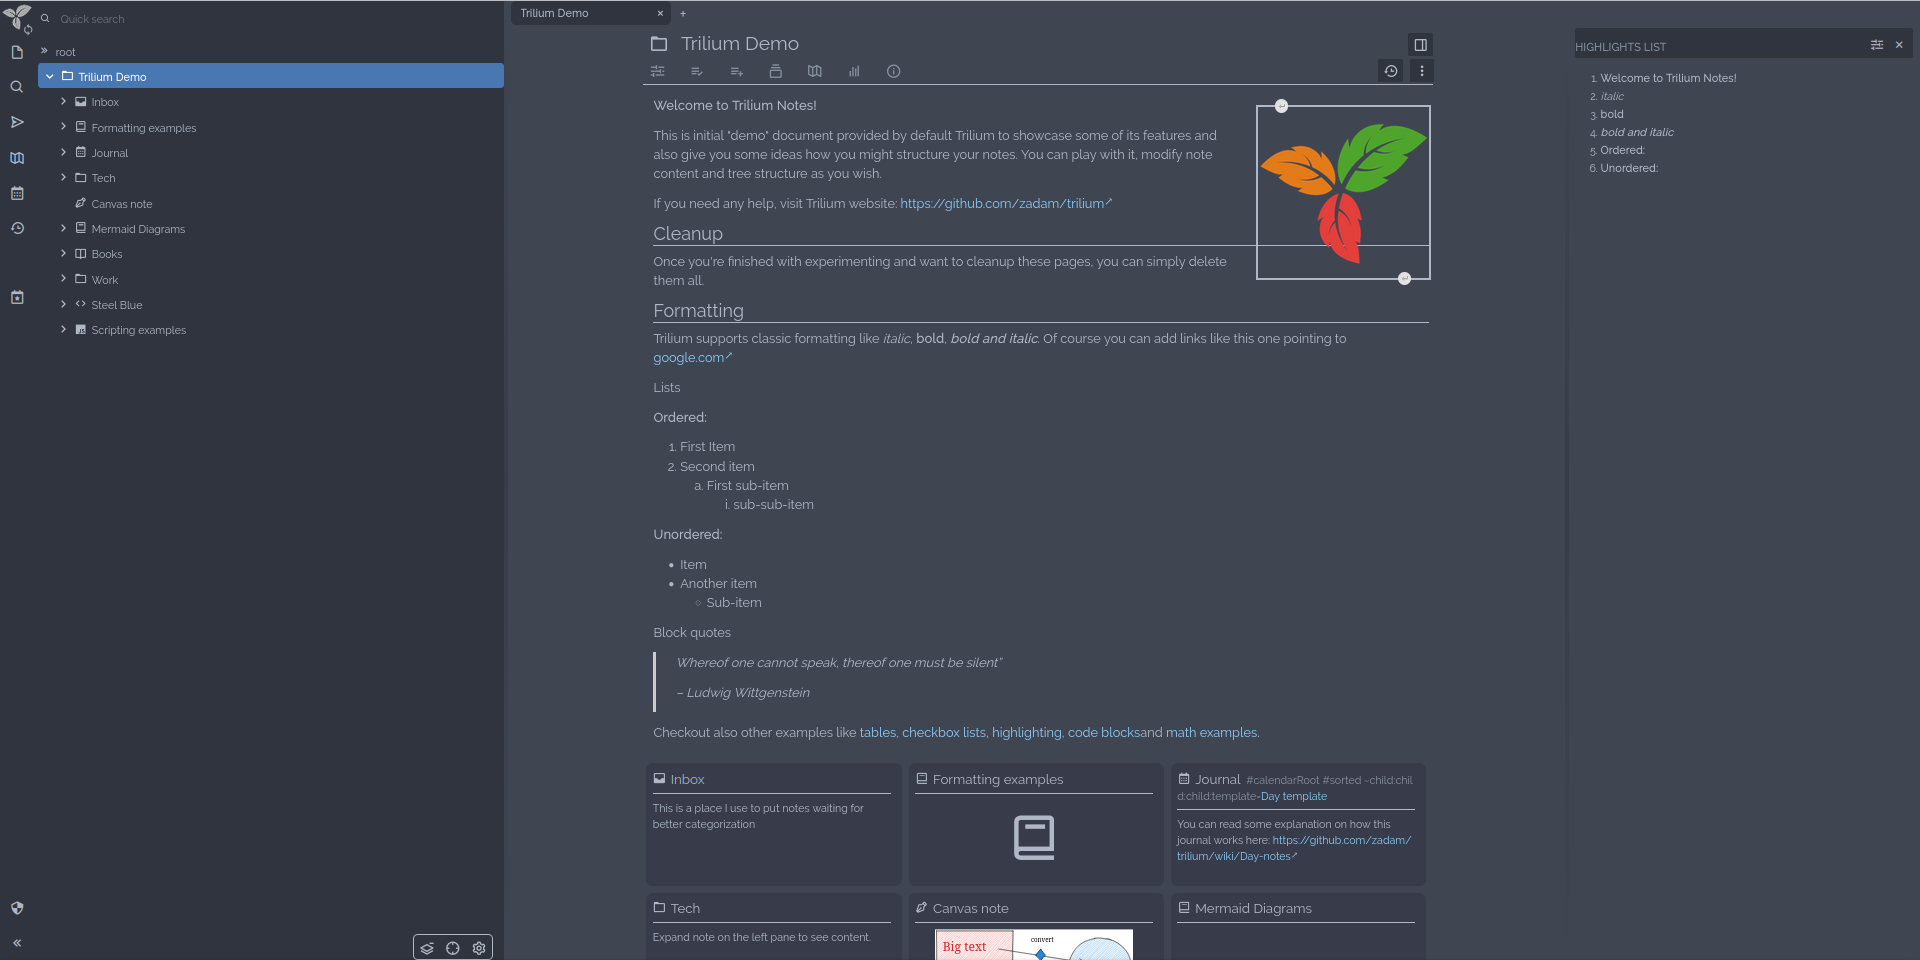Click the collapse tree layers icon
Viewport: 1920px width, 960px height.
(x=427, y=948)
